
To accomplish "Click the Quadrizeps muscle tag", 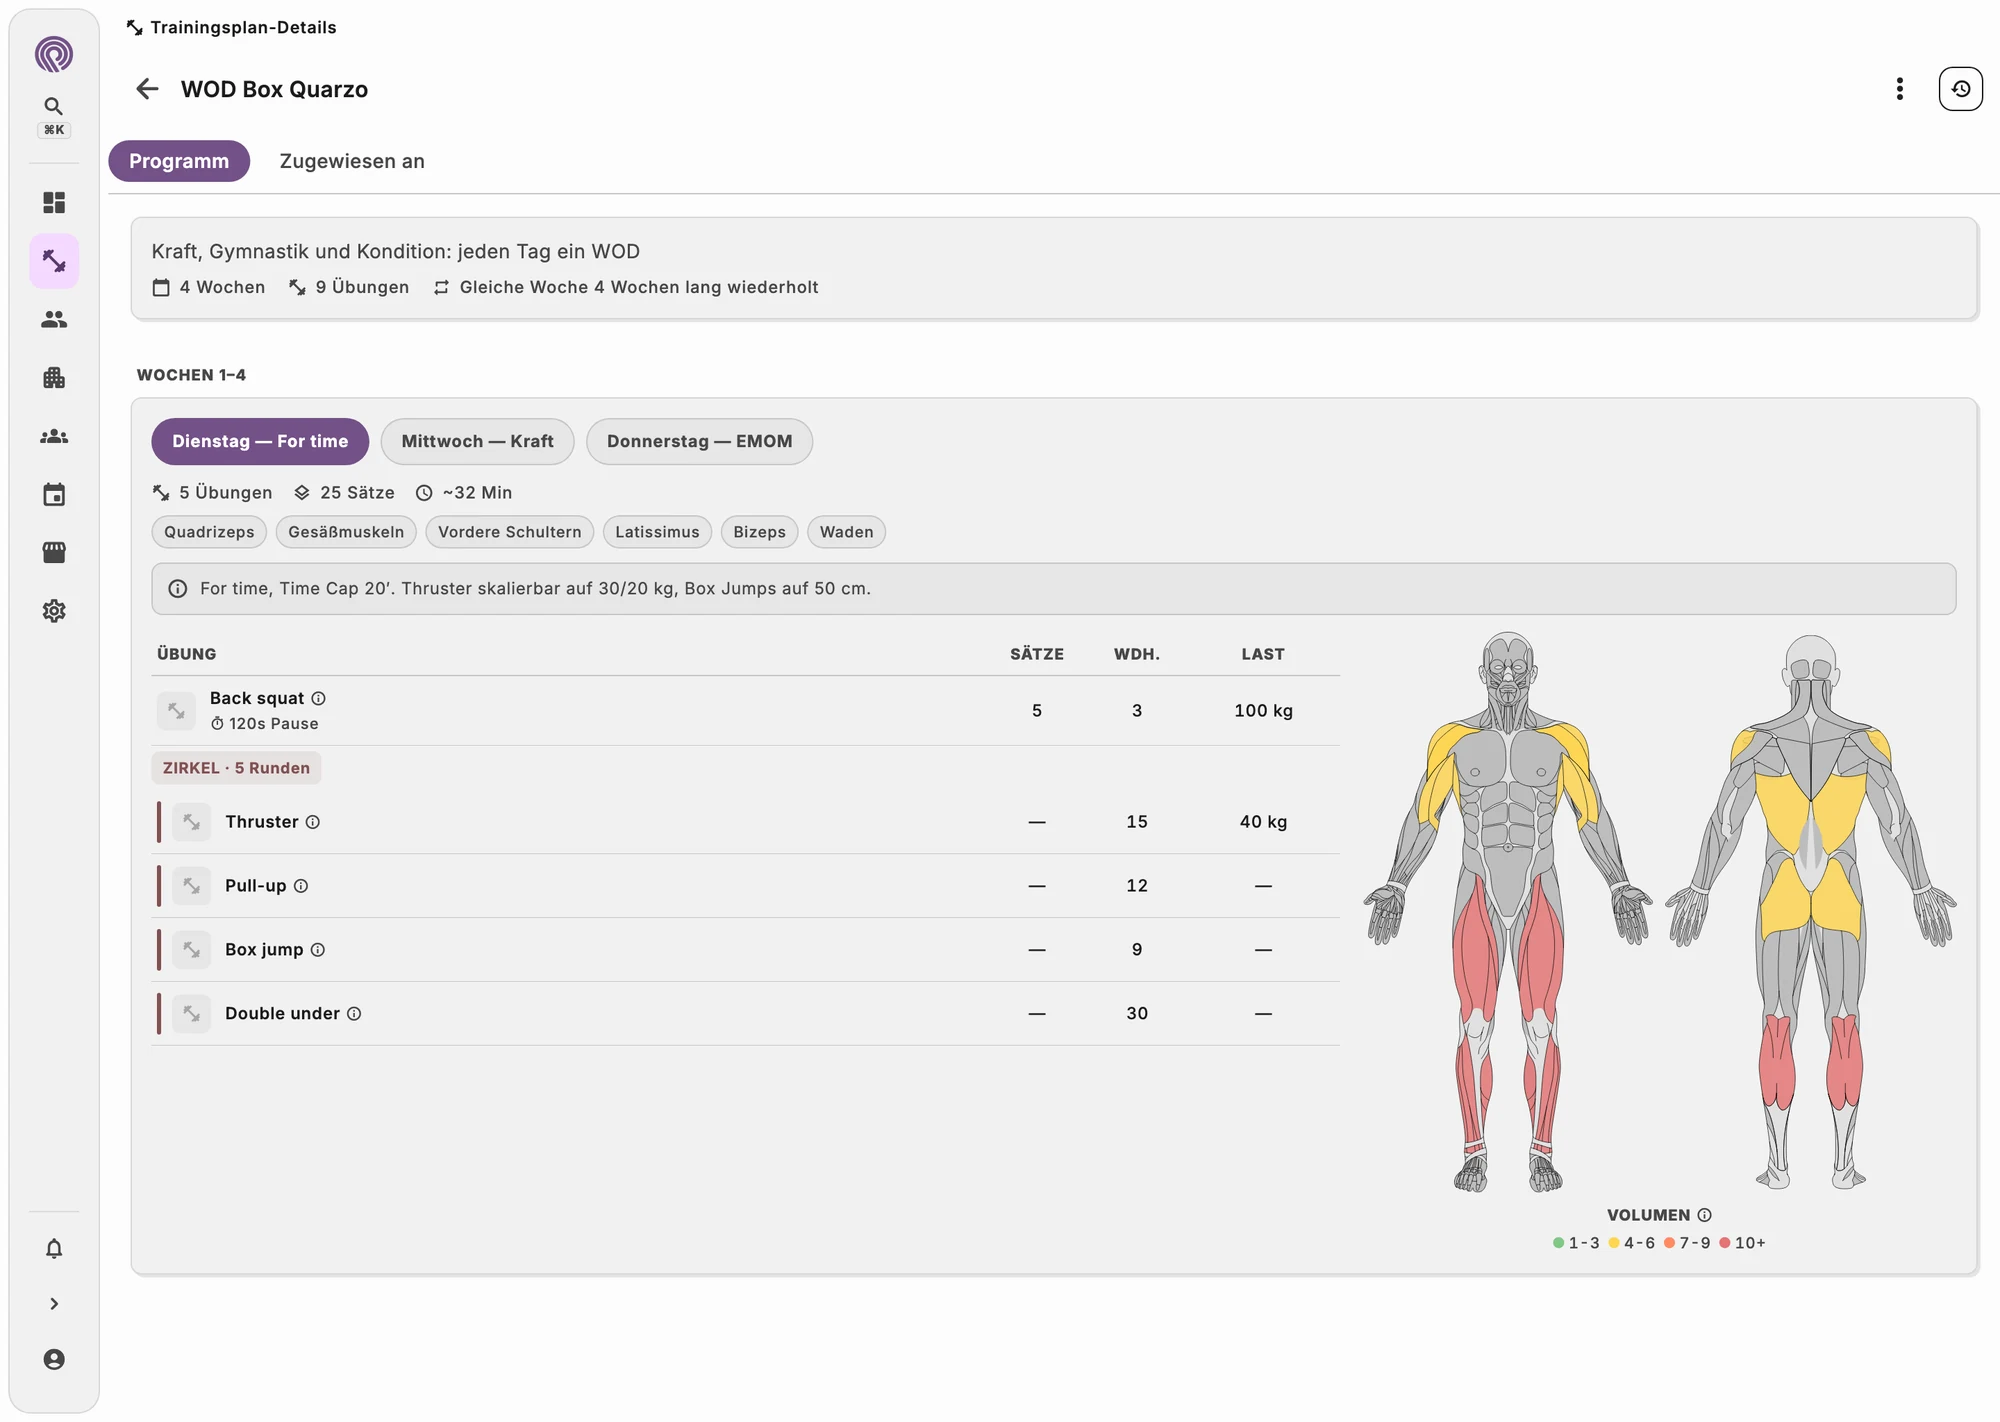I will click(x=209, y=532).
